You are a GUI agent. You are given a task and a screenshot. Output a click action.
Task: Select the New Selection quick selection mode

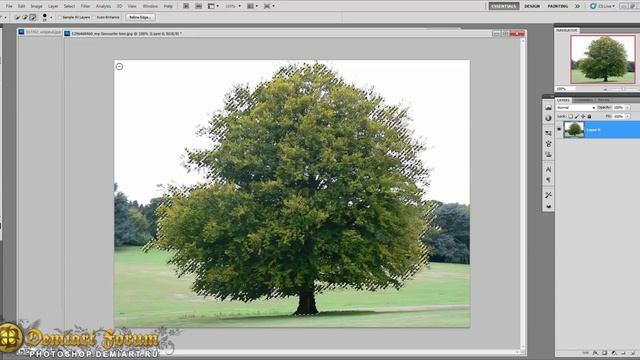click(17, 17)
